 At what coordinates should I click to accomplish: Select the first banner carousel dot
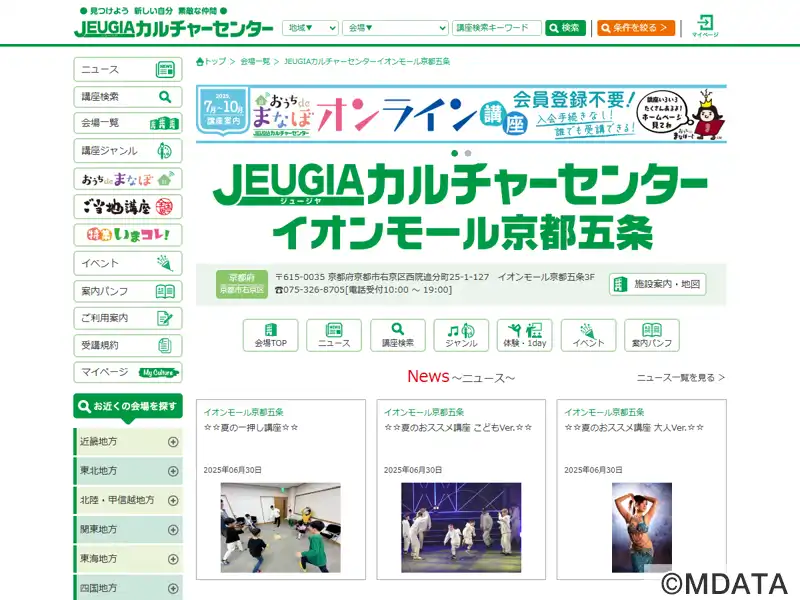(x=455, y=153)
